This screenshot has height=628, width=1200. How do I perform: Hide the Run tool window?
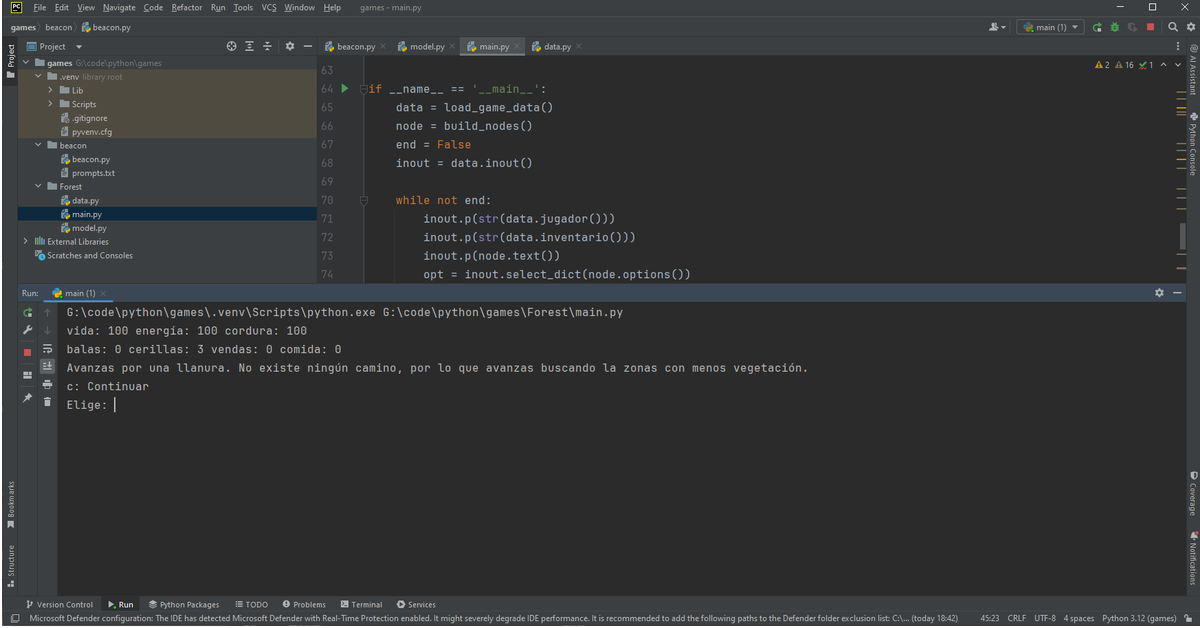click(x=1178, y=293)
